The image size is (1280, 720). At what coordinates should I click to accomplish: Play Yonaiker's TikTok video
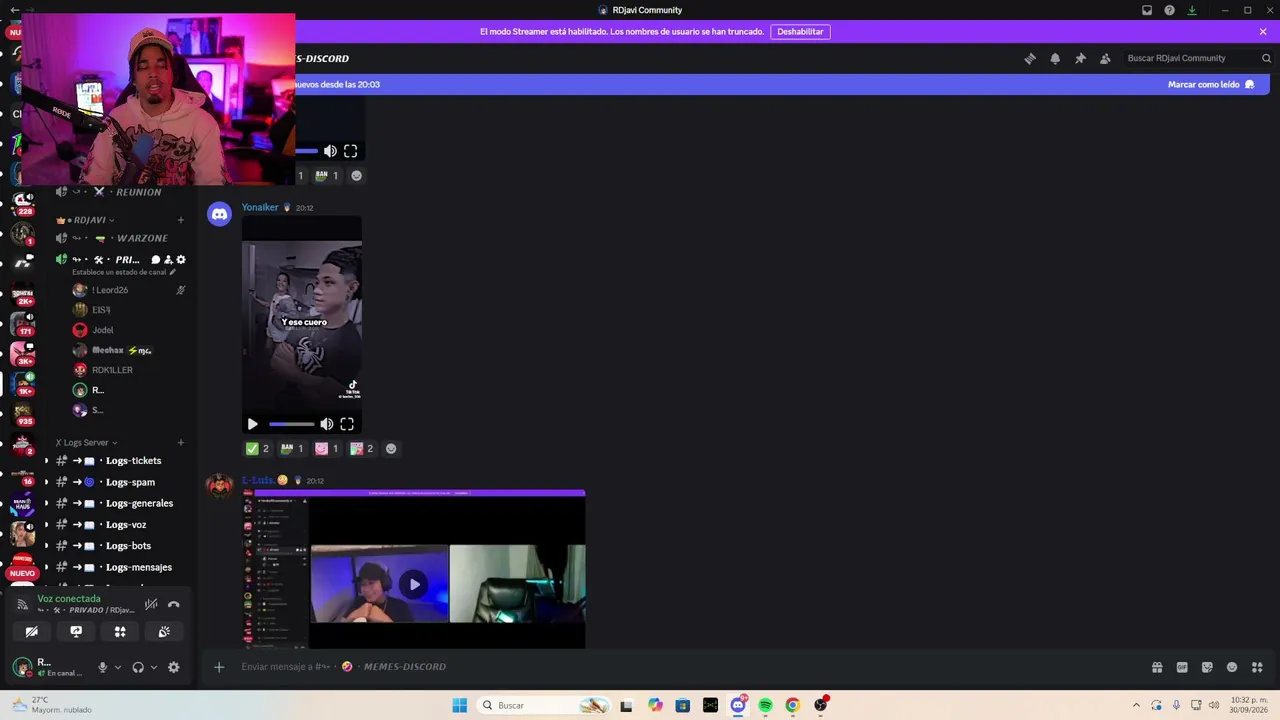pos(252,424)
